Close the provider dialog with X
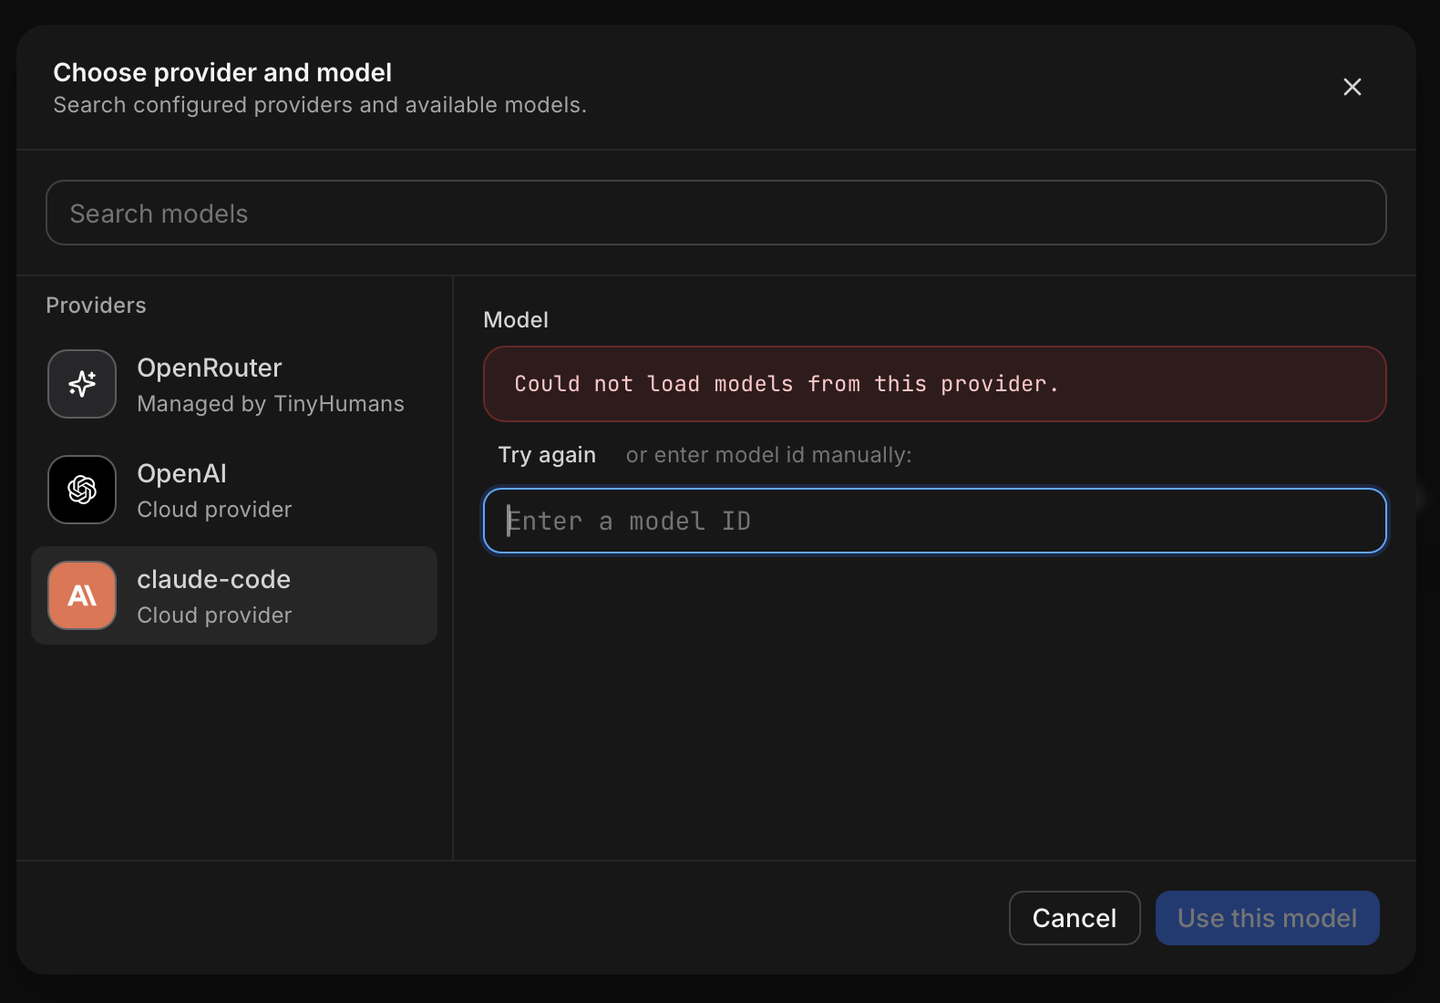This screenshot has height=1003, width=1440. [x=1352, y=87]
